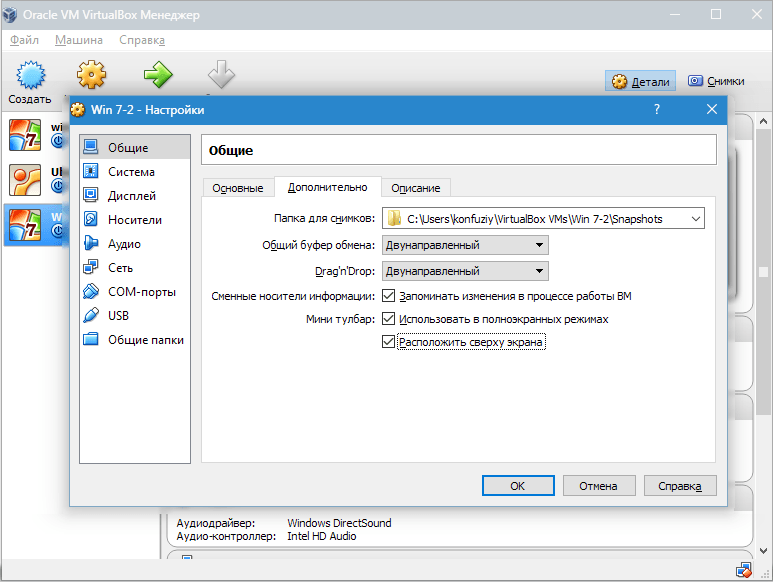Expand the Папка для снимков path dropdown
The width and height of the screenshot is (773, 582).
click(695, 219)
